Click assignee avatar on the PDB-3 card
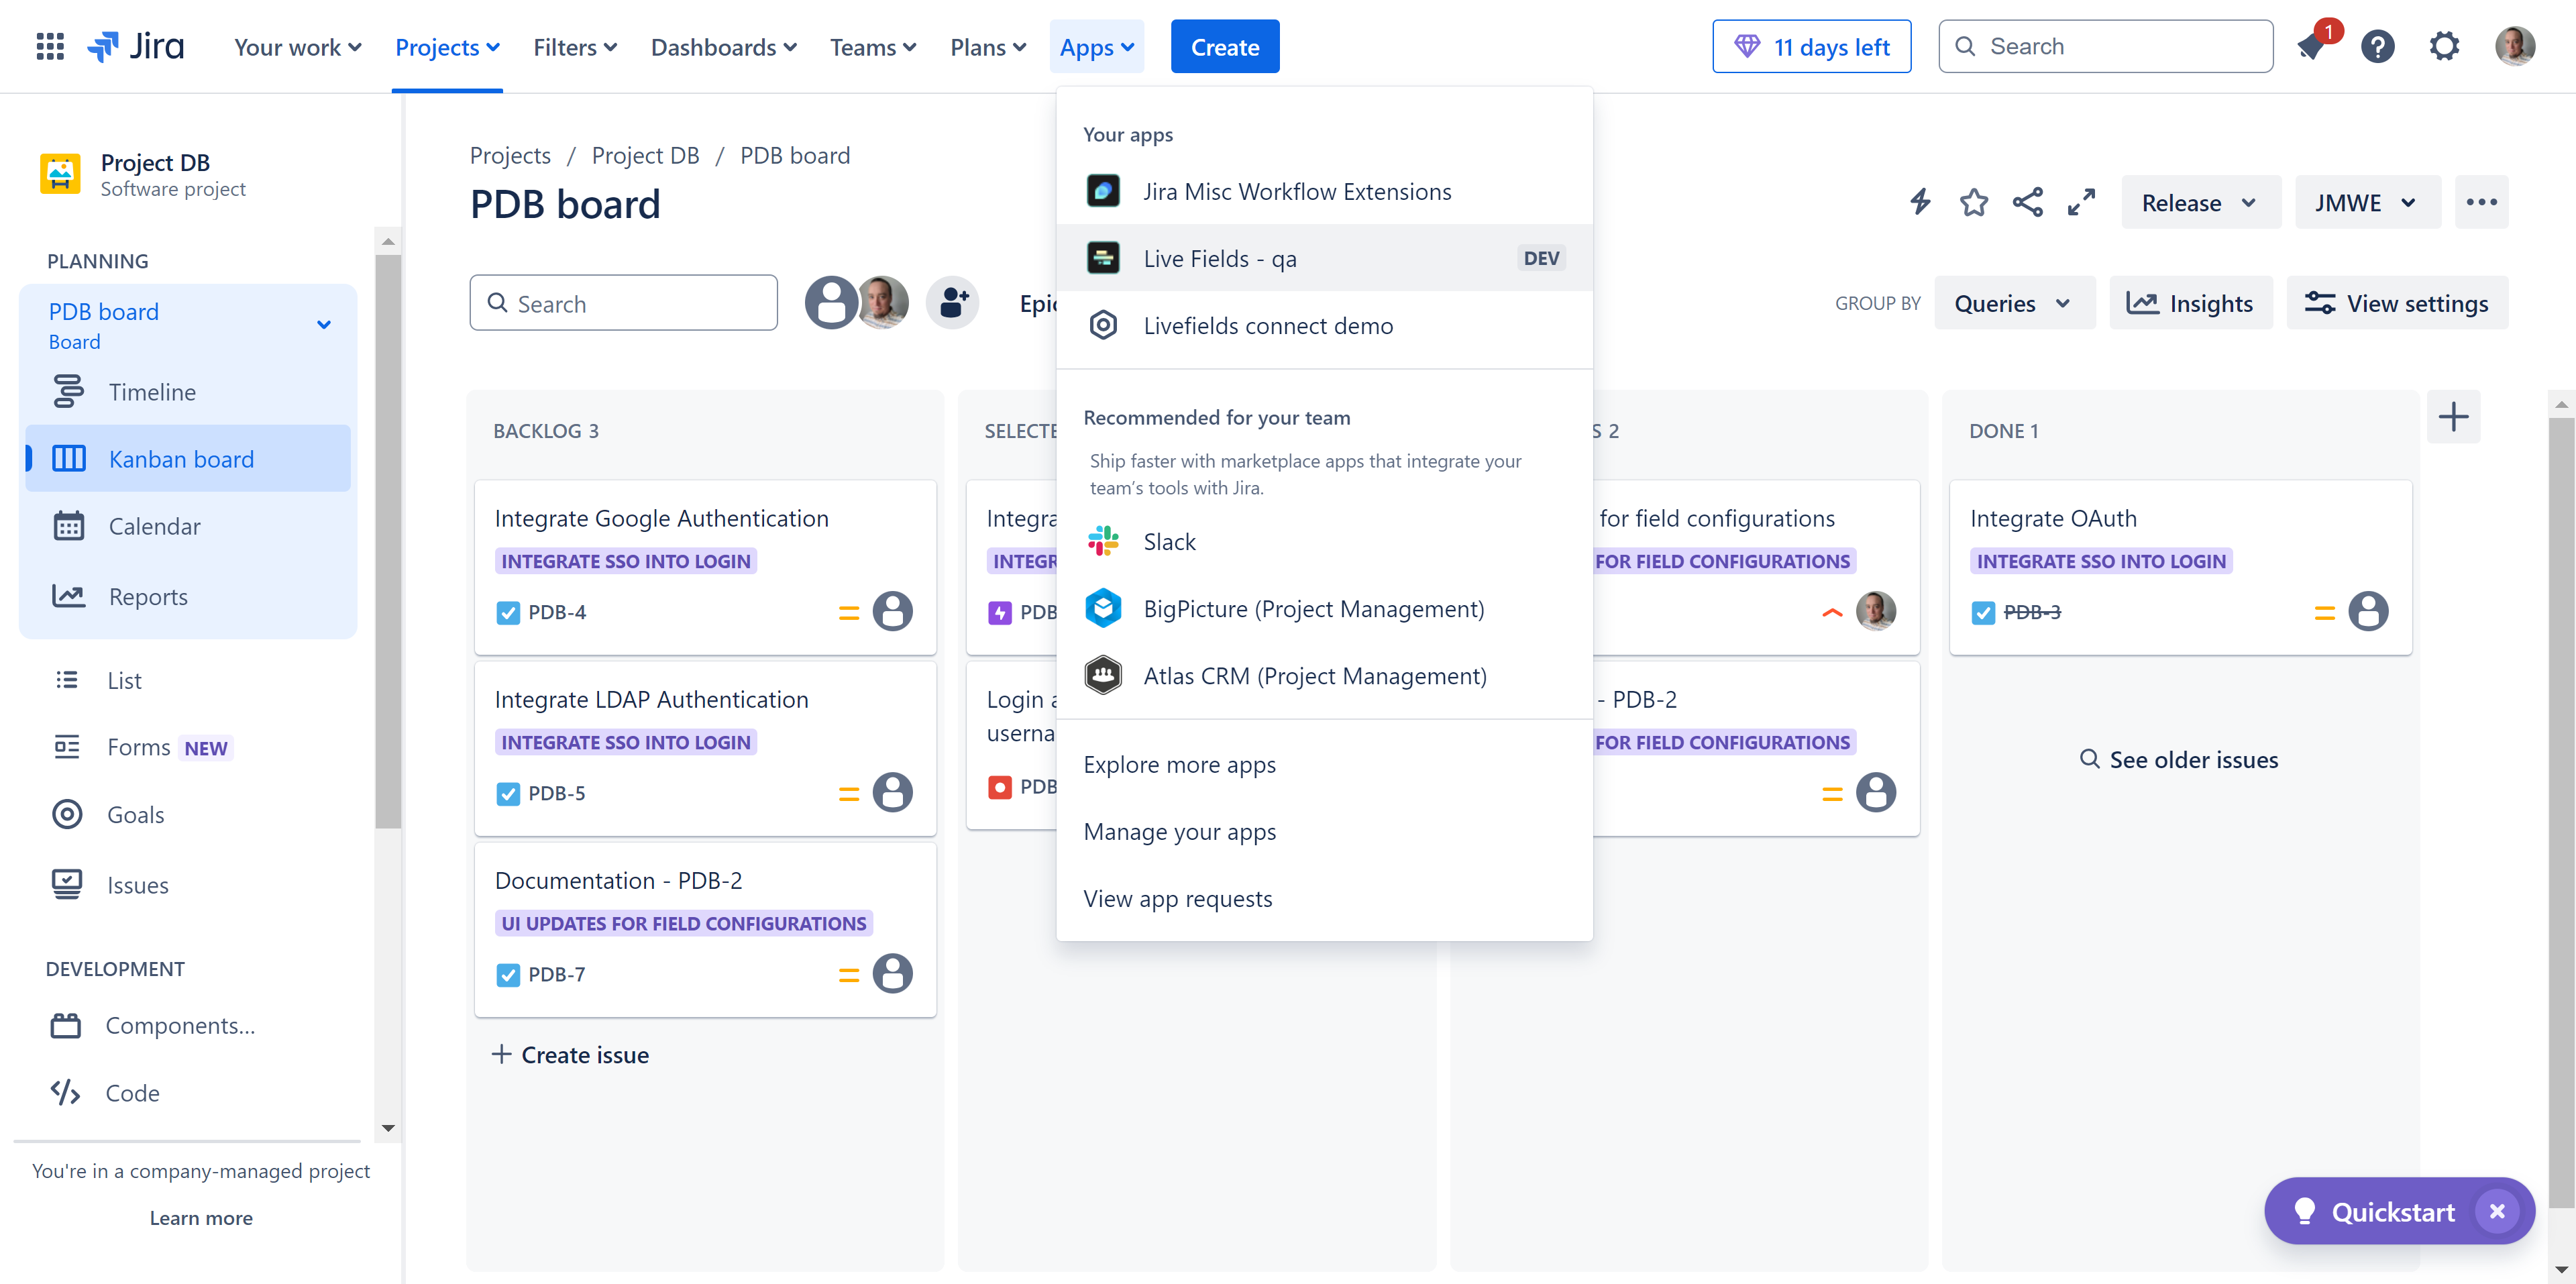The image size is (2576, 1284). (x=2367, y=612)
